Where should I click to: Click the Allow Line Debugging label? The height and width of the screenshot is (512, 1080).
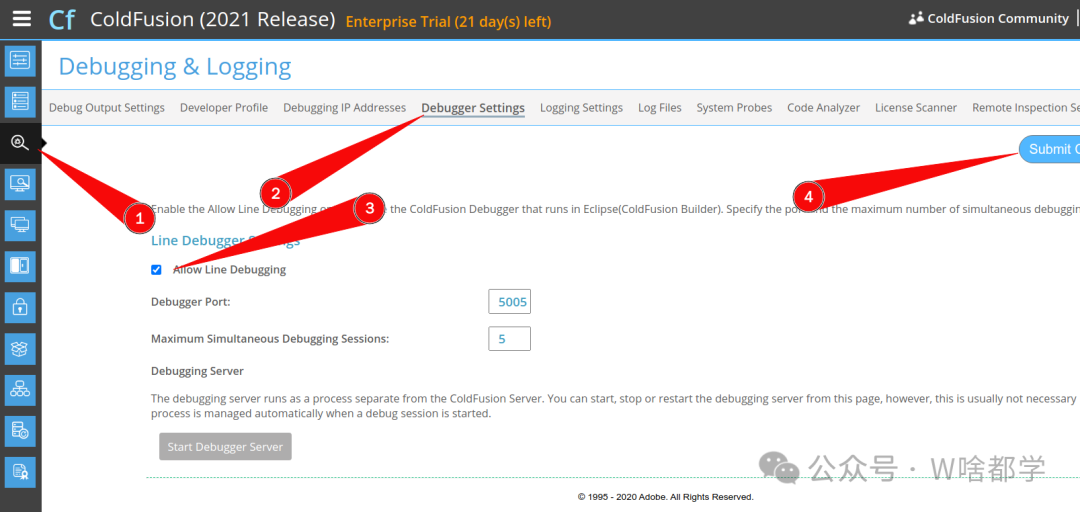pos(229,269)
